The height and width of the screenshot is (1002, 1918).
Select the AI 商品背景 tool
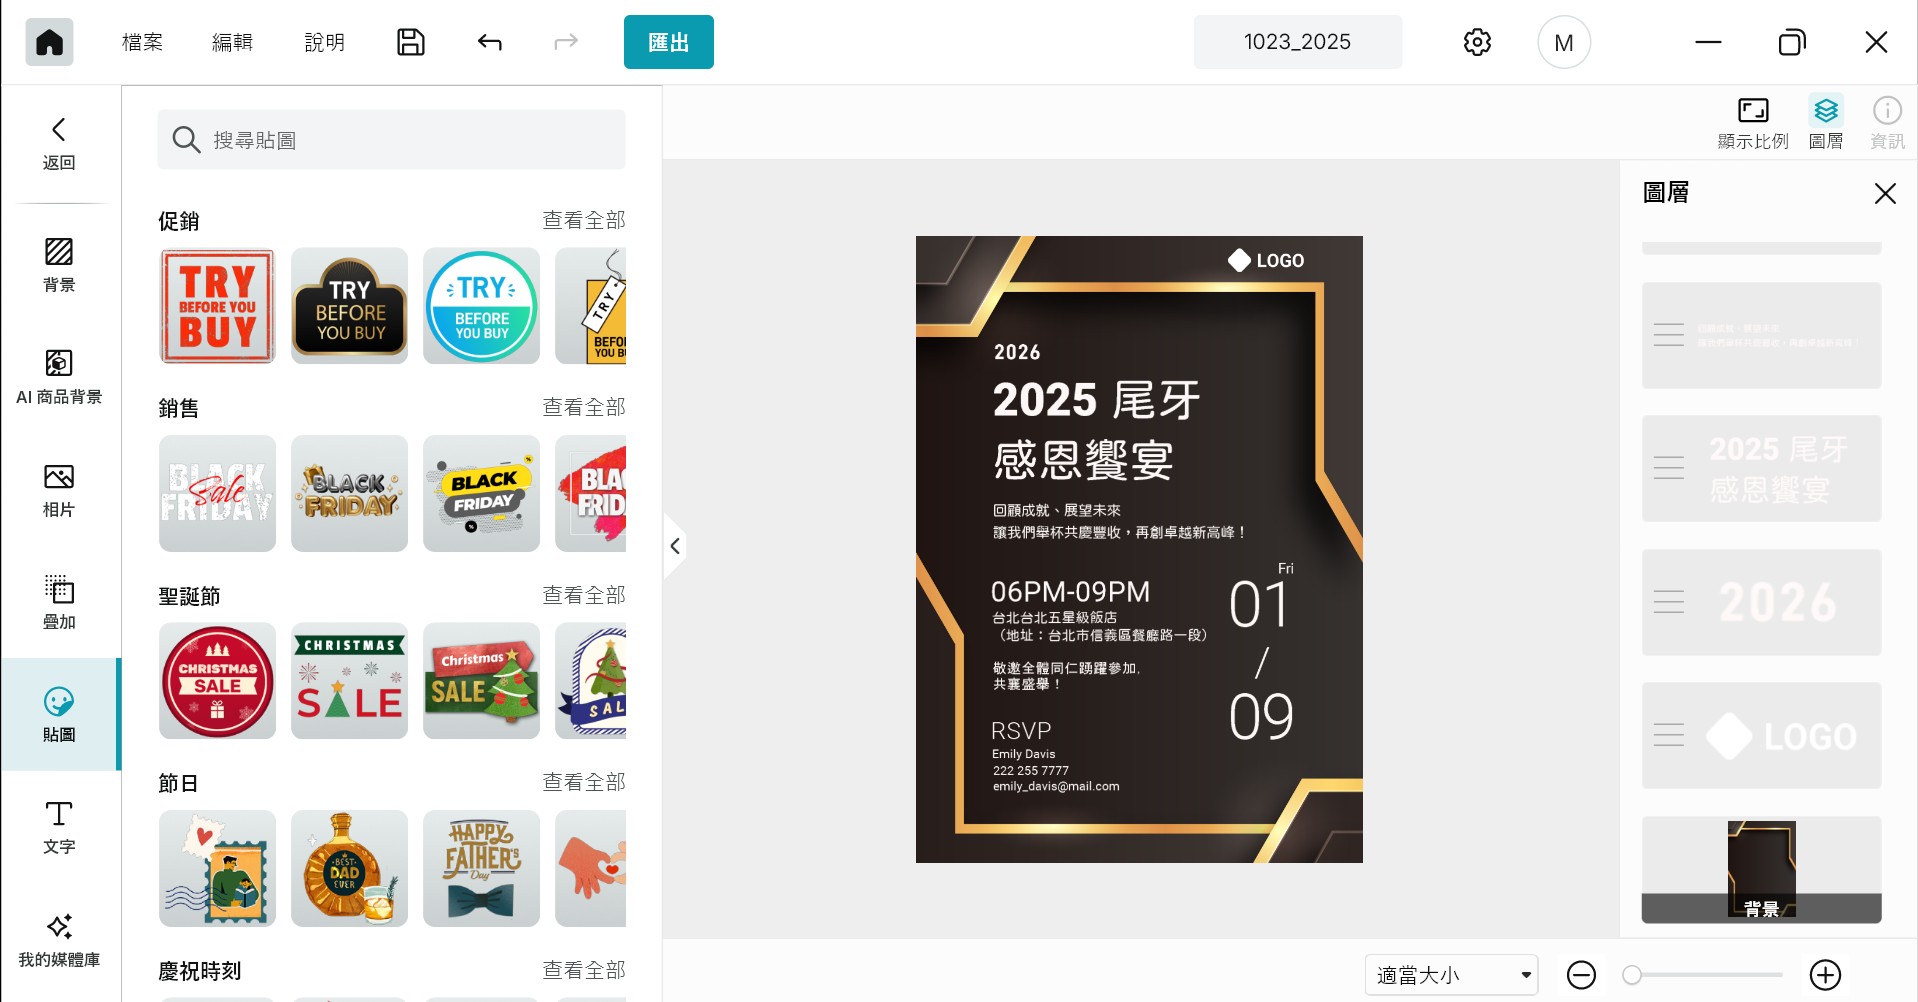pos(60,377)
